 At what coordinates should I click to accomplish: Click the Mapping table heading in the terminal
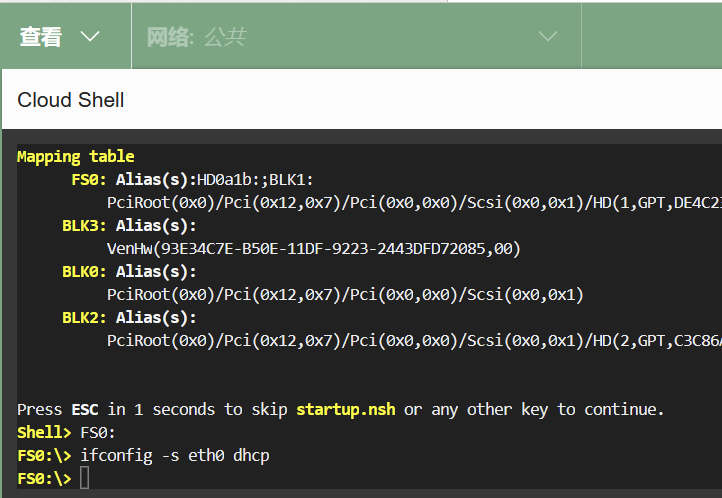pyautogui.click(x=75, y=156)
